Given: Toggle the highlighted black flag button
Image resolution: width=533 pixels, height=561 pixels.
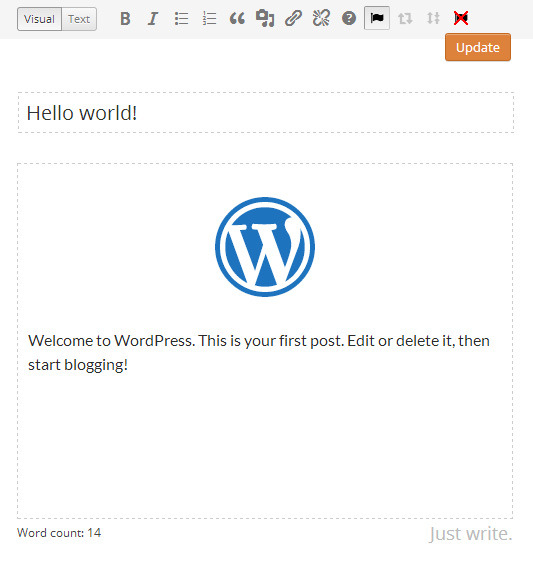Looking at the screenshot, I should [x=377, y=18].
